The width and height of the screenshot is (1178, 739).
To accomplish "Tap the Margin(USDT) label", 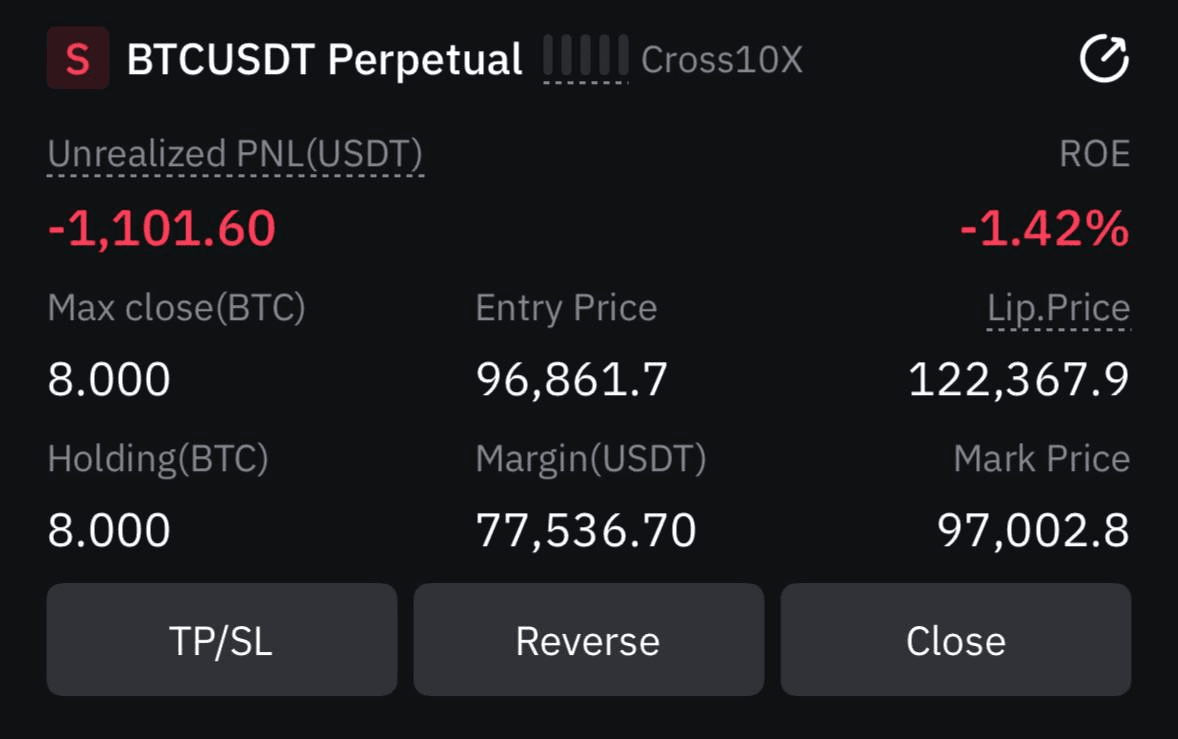I will click(591, 459).
